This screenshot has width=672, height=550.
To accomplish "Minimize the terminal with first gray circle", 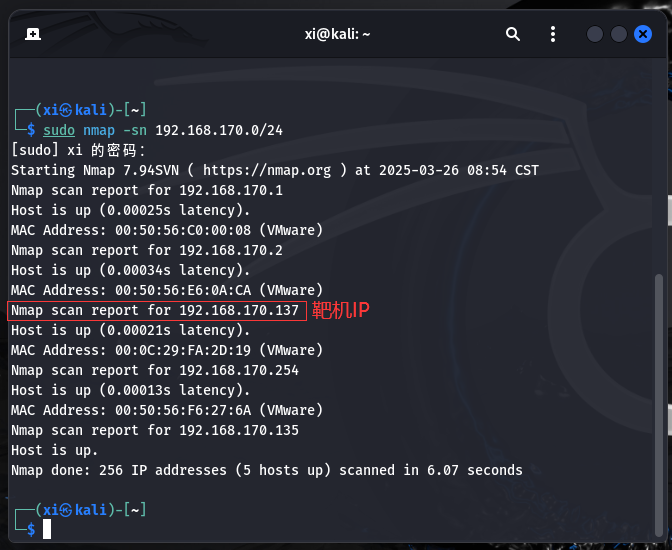I will point(594,34).
